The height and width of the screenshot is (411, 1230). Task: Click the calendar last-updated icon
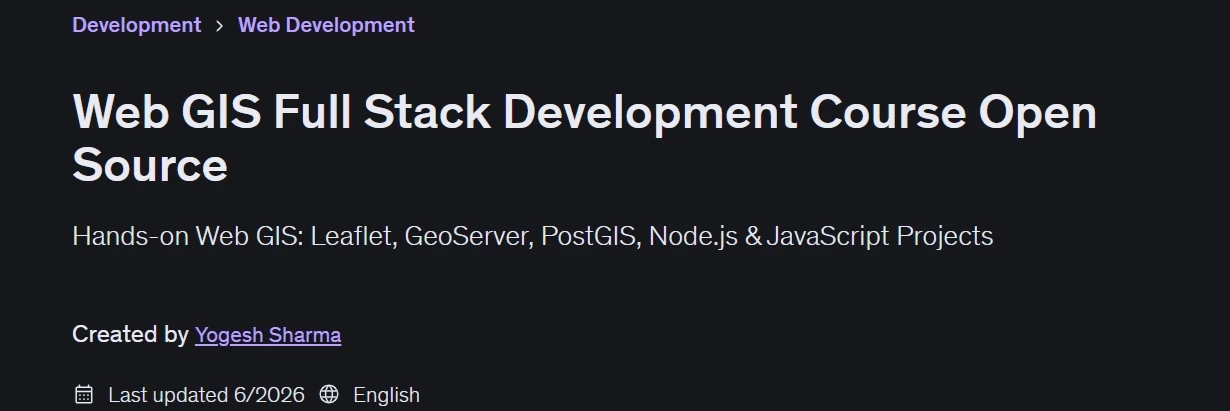(84, 395)
